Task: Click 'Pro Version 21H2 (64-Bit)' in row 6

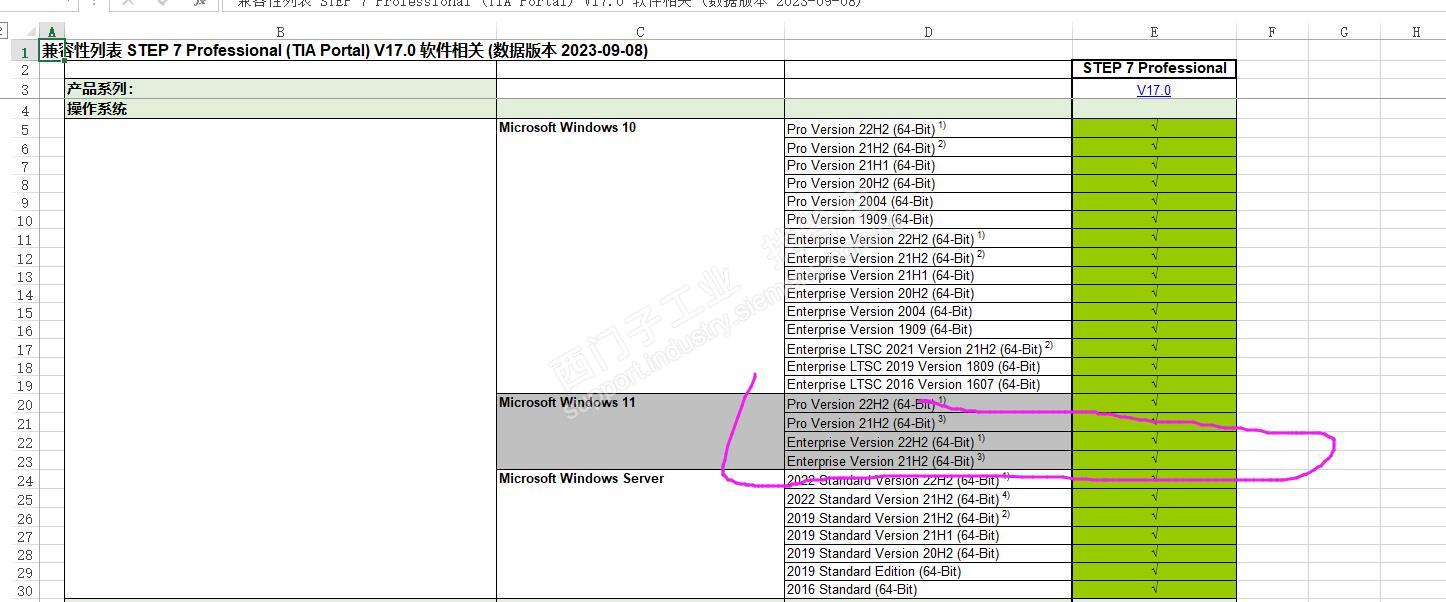Action: click(928, 147)
